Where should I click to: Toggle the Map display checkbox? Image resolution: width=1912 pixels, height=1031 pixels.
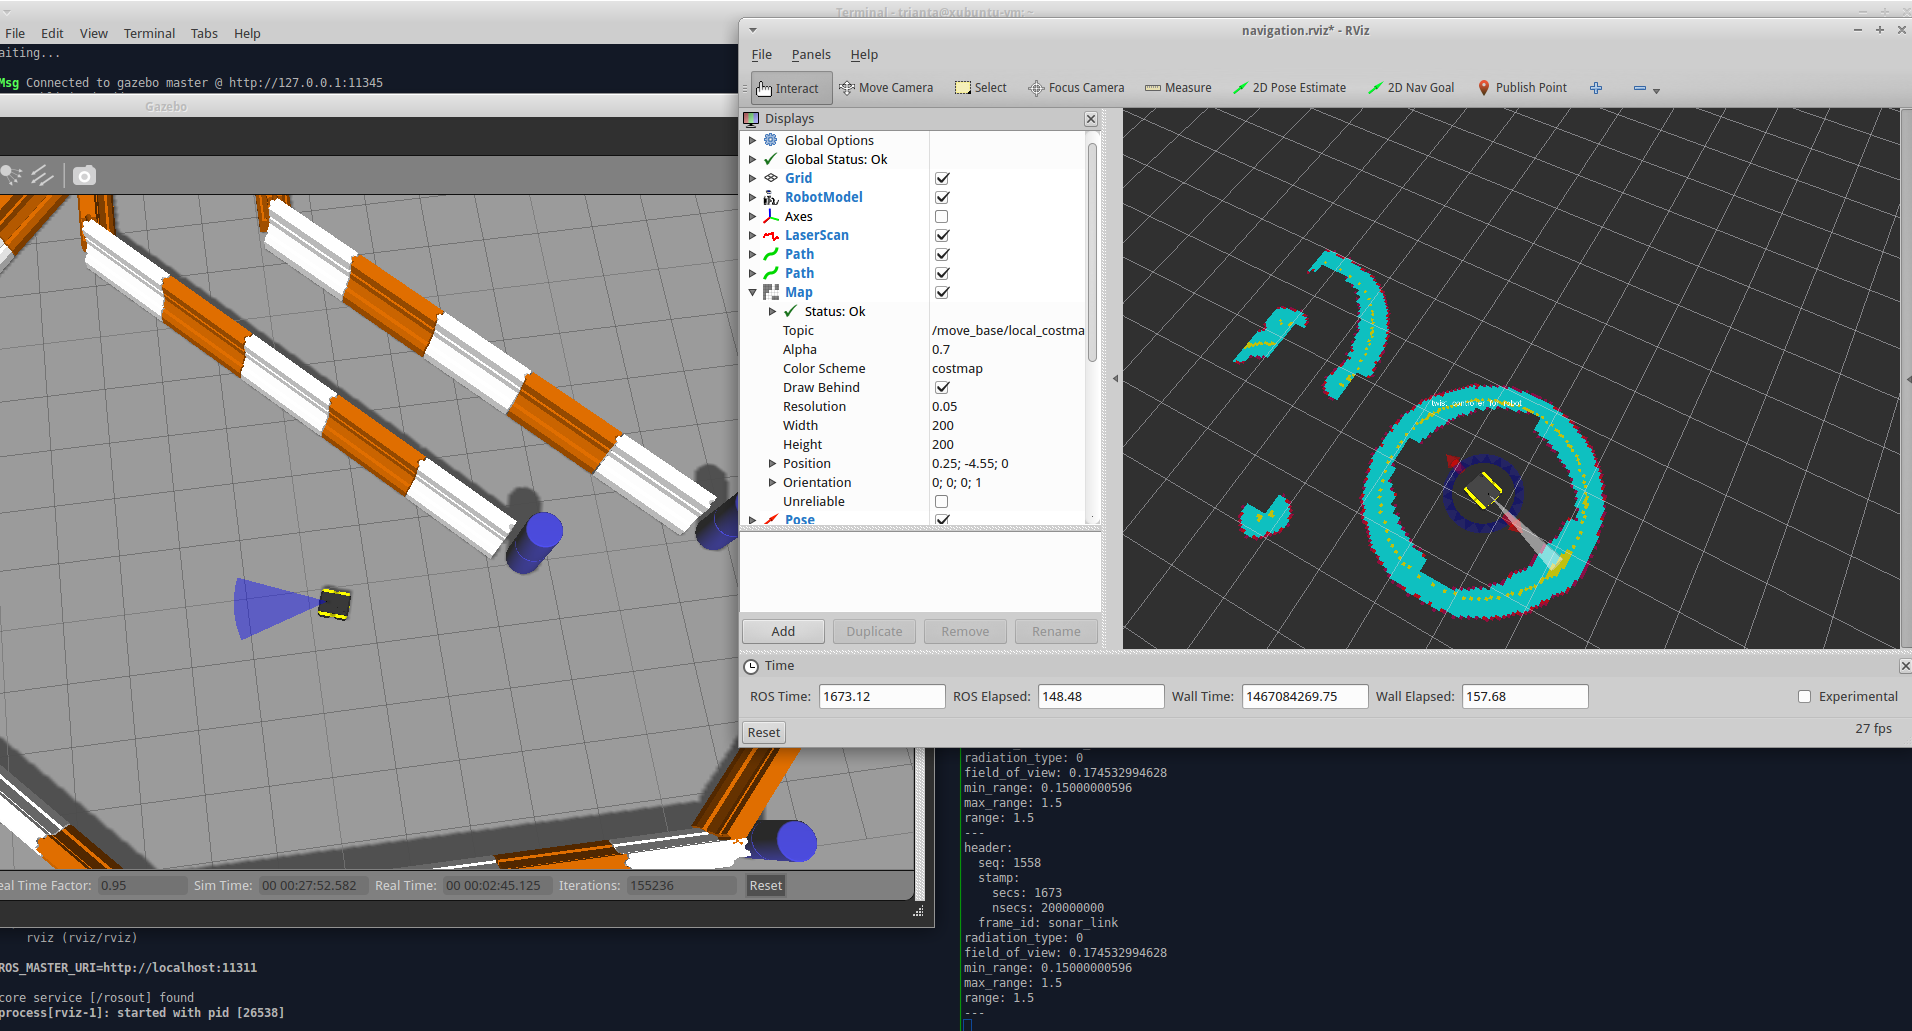[x=942, y=292]
